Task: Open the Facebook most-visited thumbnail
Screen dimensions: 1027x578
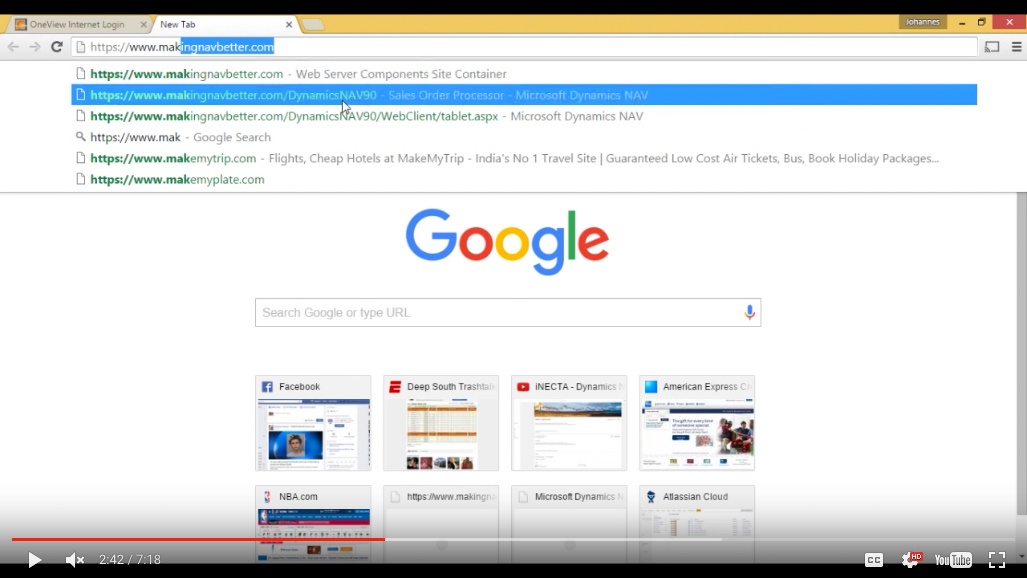Action: click(x=313, y=423)
